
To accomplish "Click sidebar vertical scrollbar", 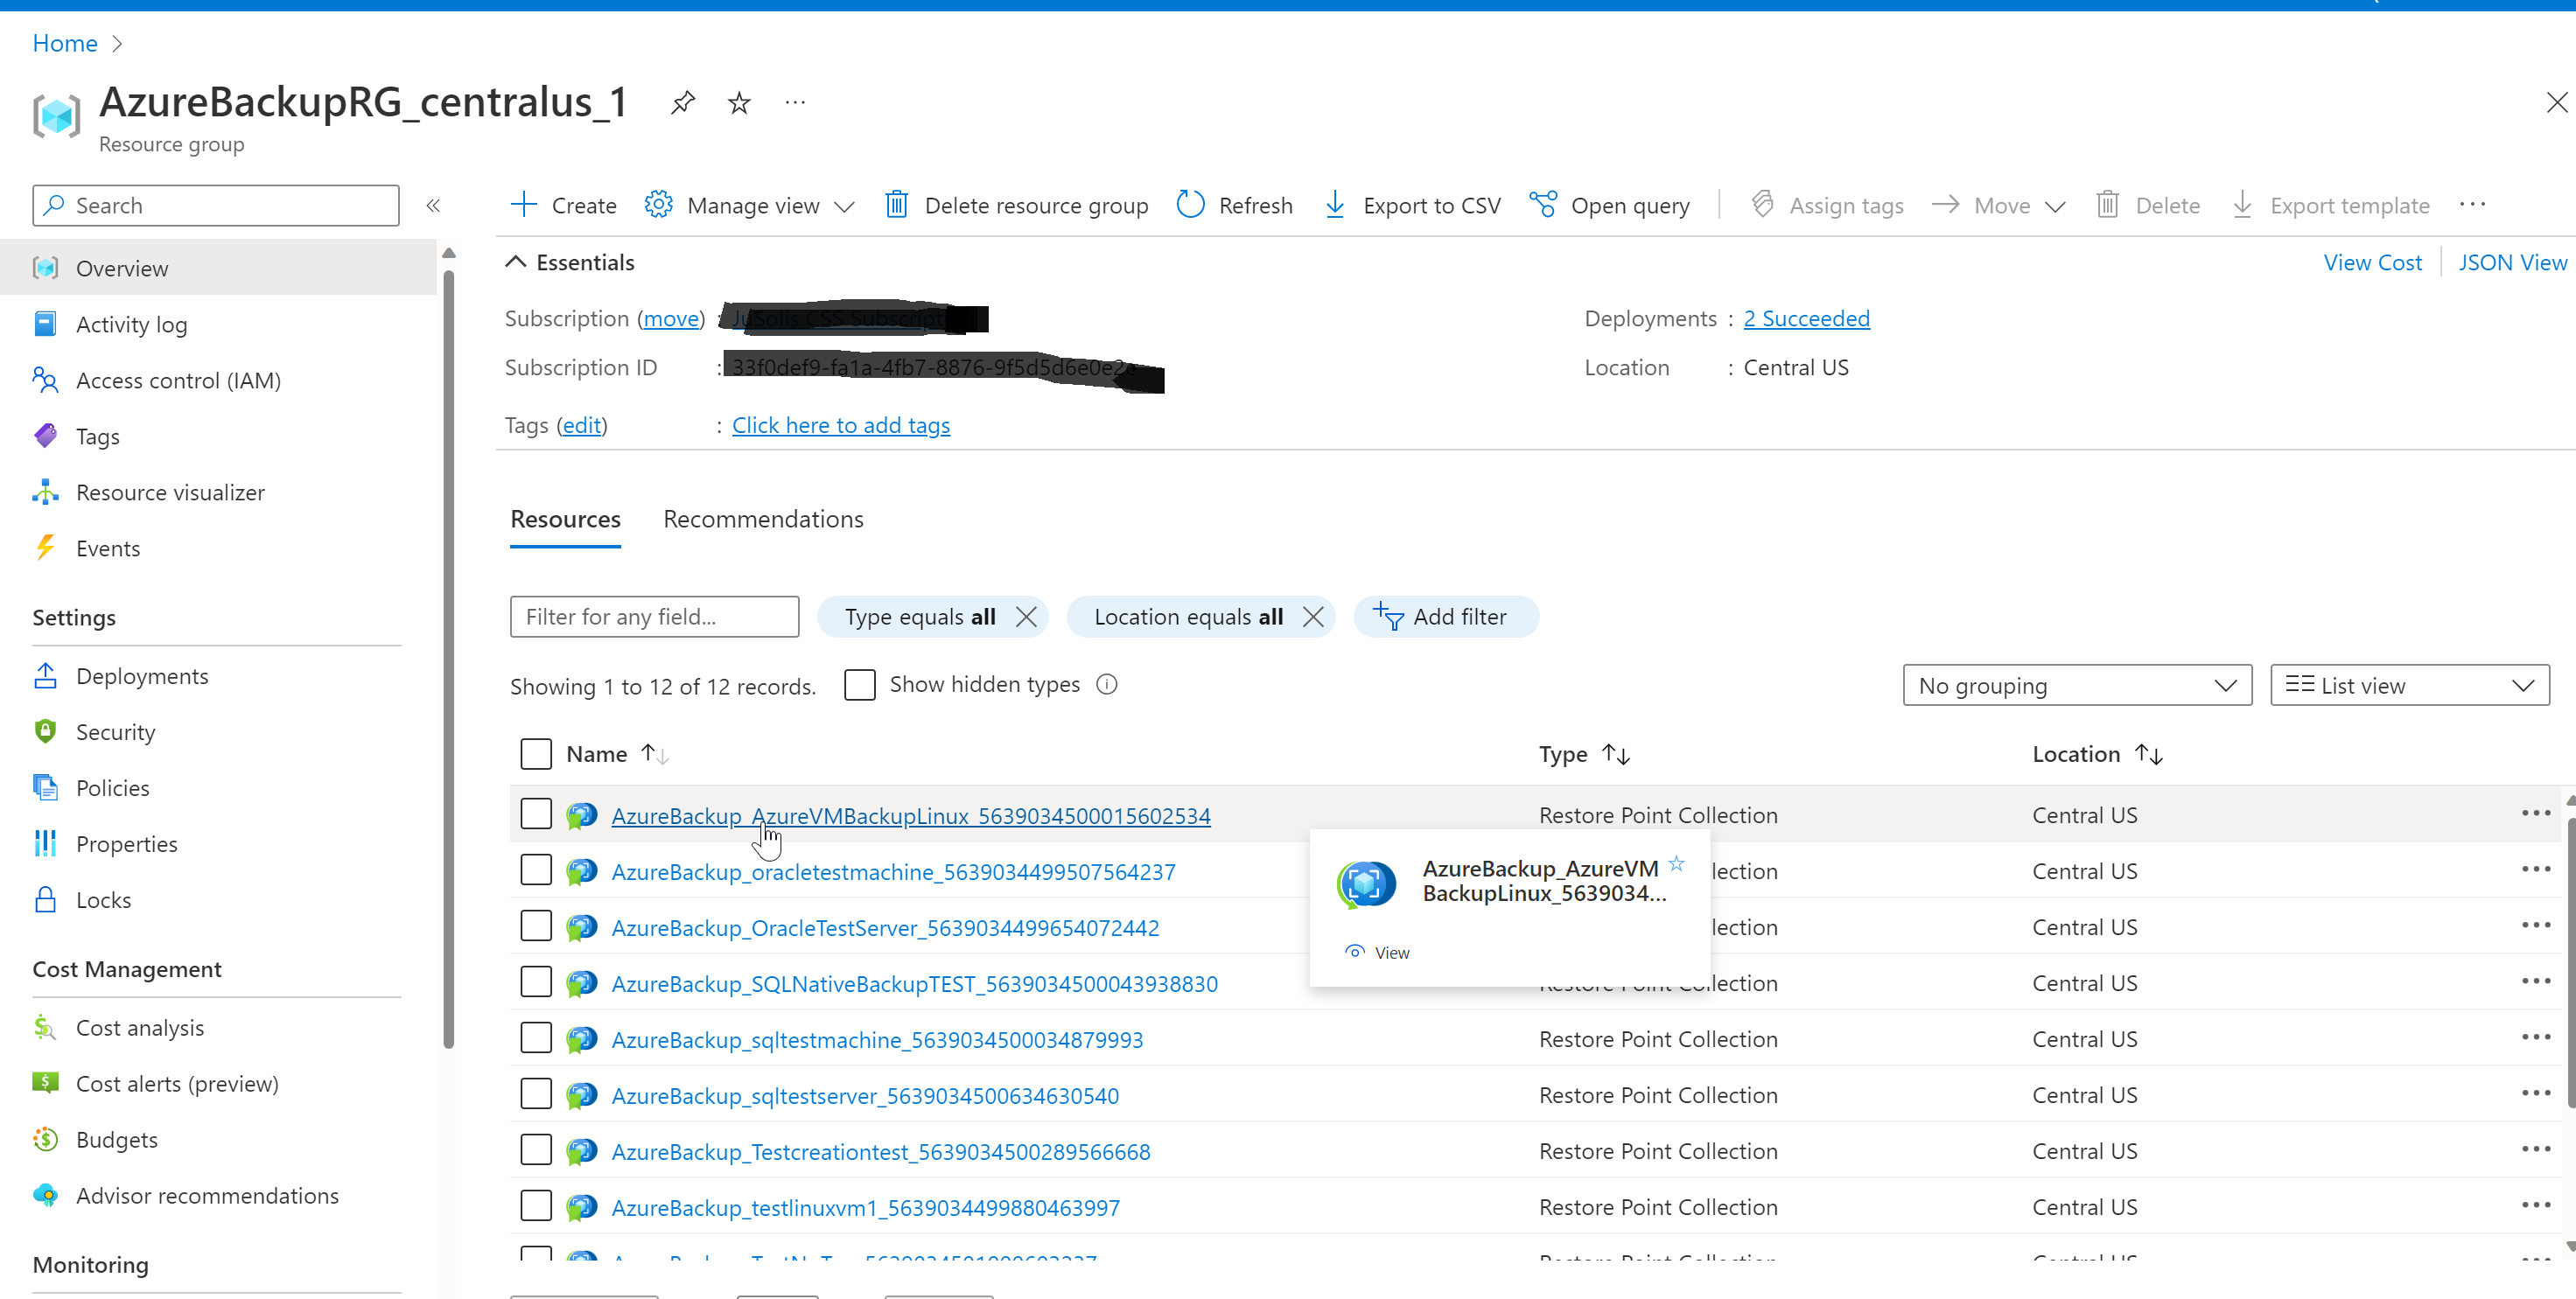I will tap(448, 660).
